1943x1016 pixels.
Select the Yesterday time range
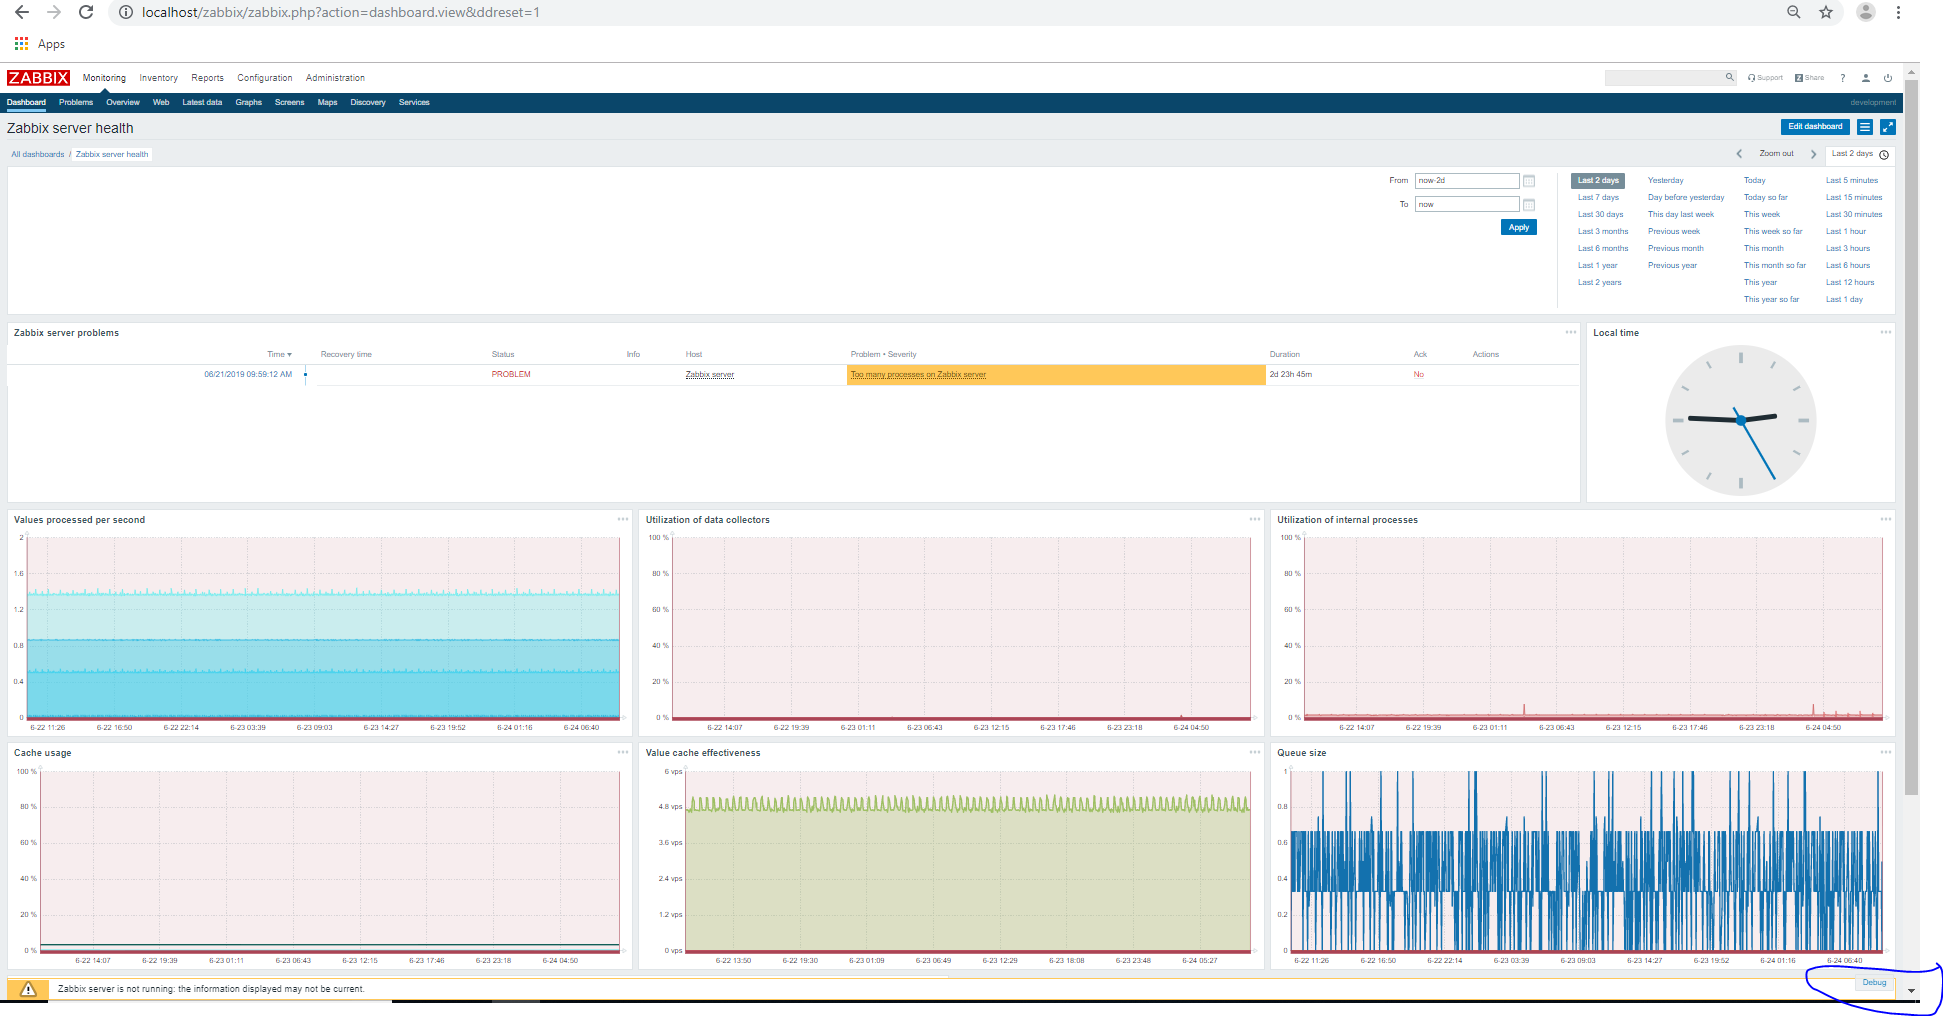1666,181
